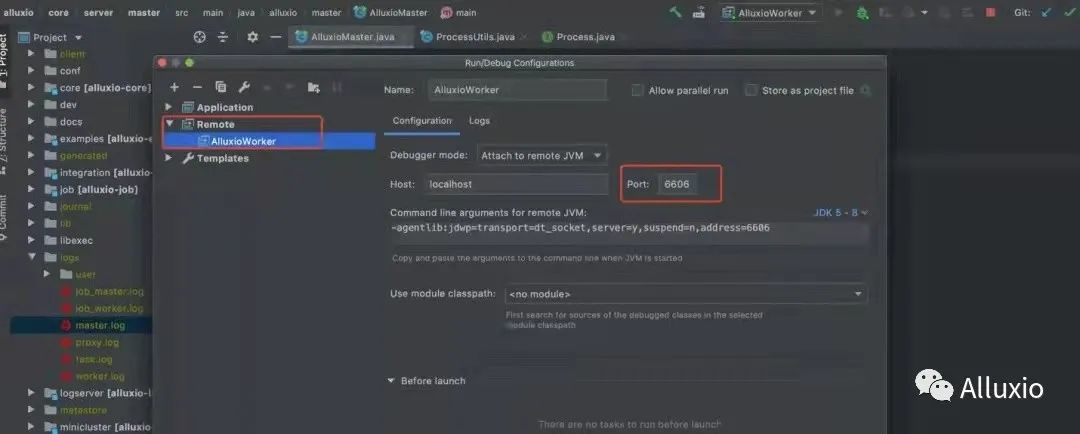Enable Store as project file checkbox
Image resolution: width=1080 pixels, height=434 pixels.
751,90
